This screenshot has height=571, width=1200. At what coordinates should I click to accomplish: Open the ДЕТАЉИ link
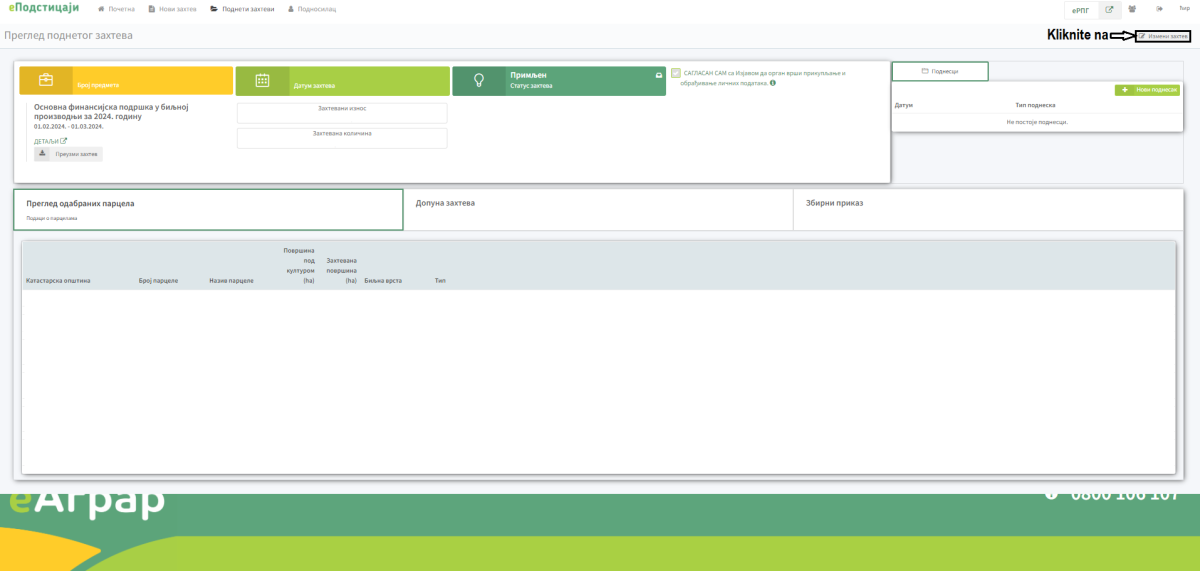coord(50,141)
